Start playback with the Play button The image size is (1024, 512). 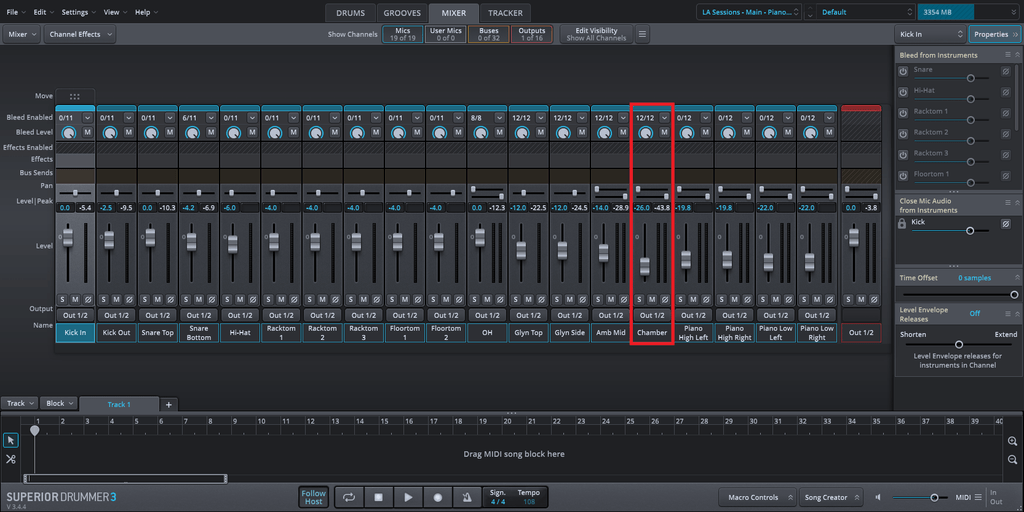tap(408, 497)
